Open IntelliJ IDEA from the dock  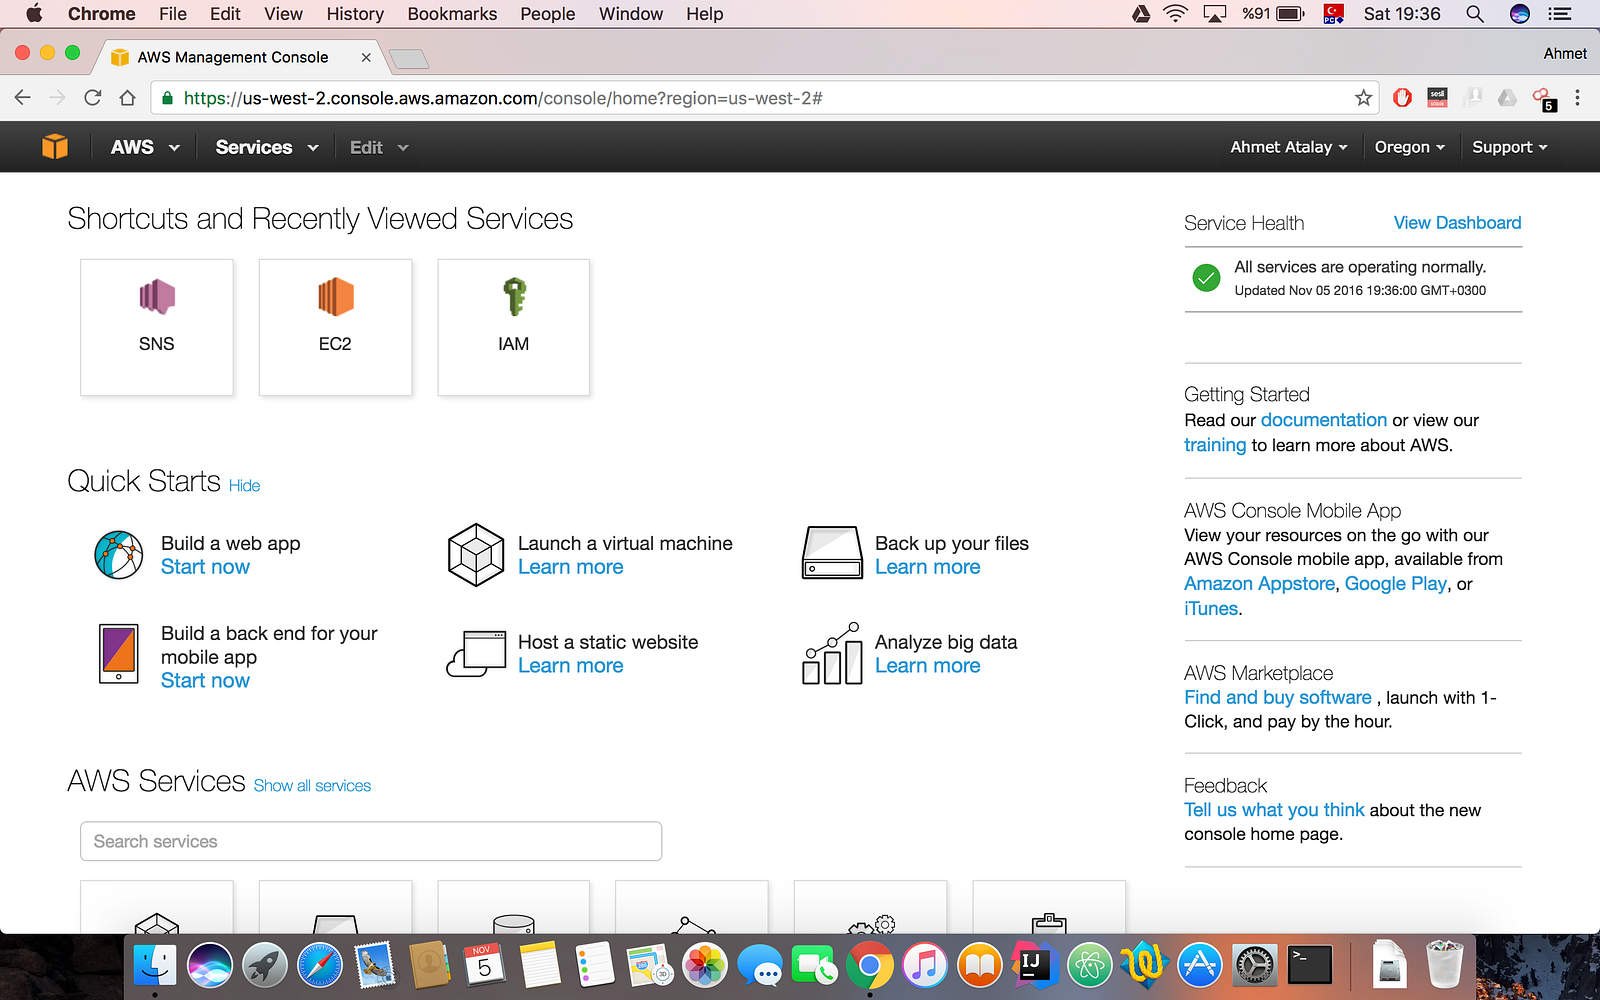(x=1035, y=966)
